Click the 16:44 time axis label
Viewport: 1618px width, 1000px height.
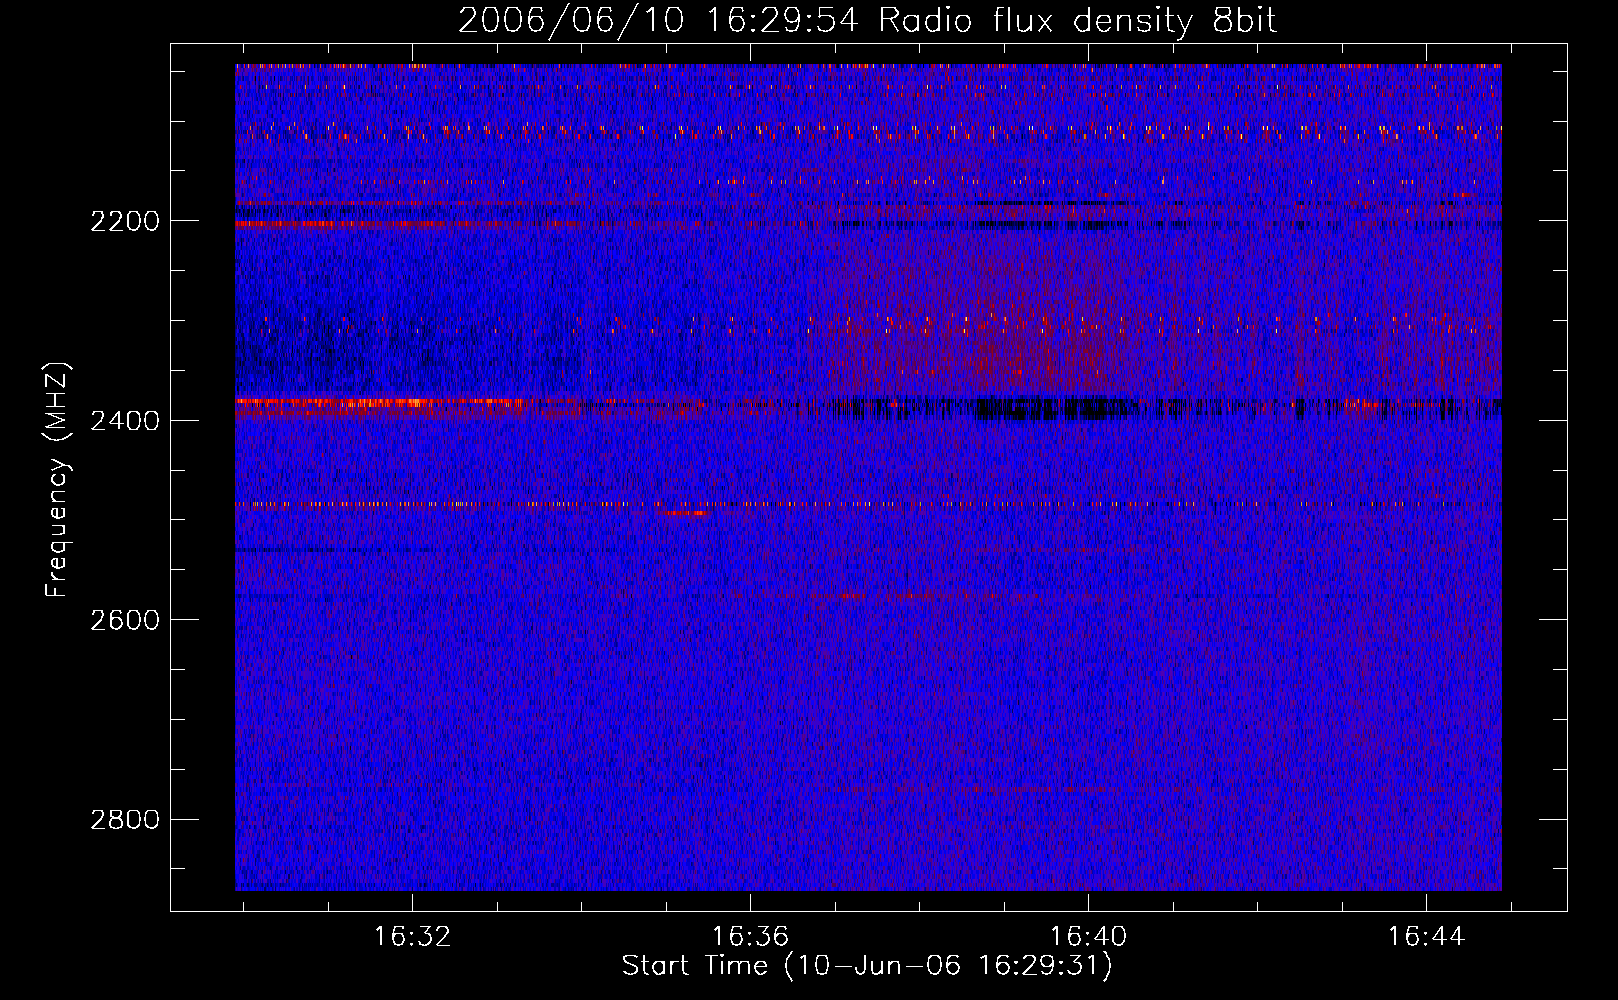[x=1426, y=937]
